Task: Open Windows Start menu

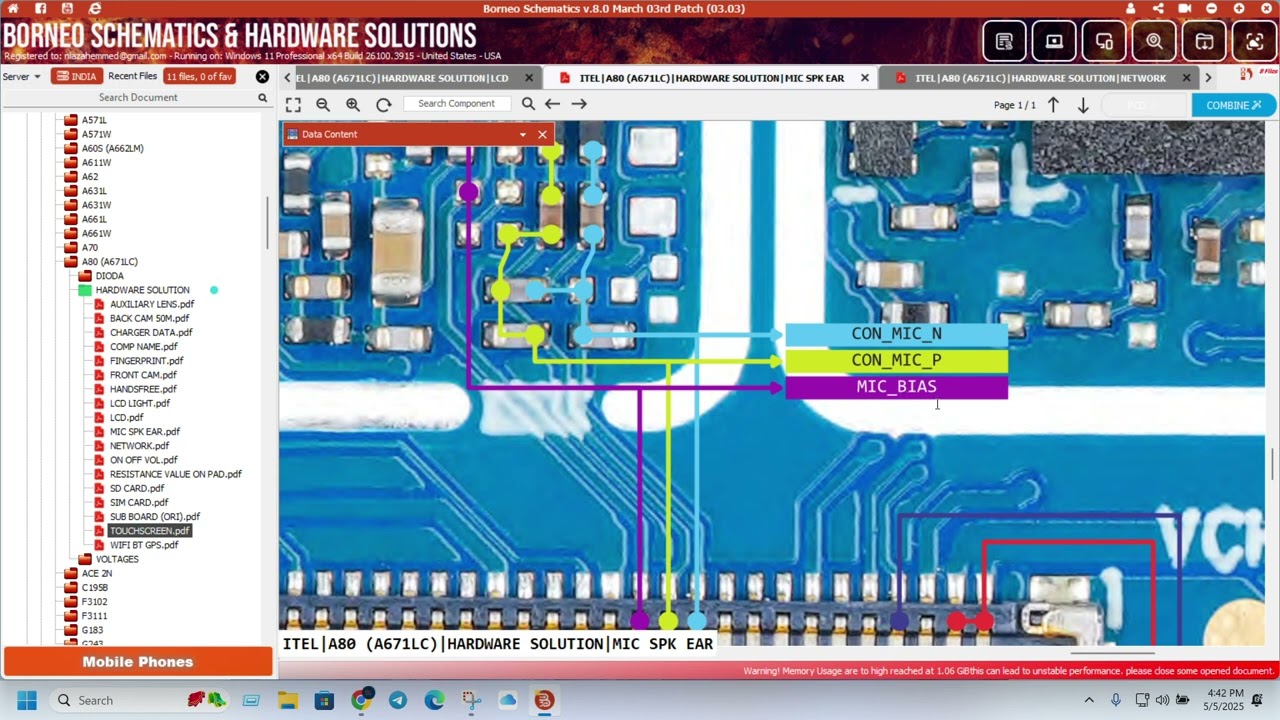Action: 27,700
